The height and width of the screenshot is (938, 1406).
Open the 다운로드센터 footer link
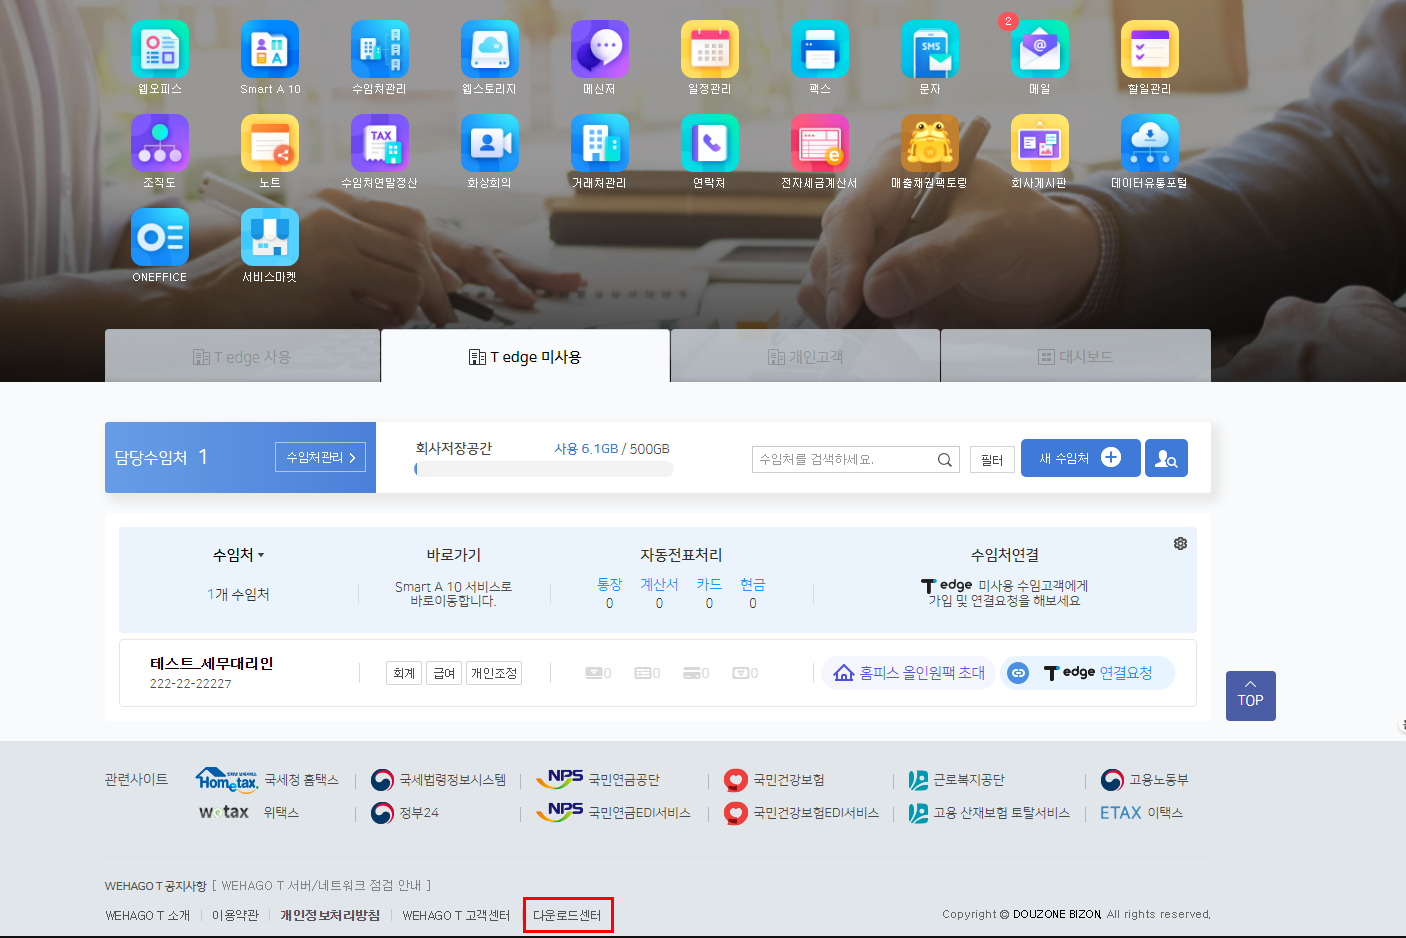[567, 915]
